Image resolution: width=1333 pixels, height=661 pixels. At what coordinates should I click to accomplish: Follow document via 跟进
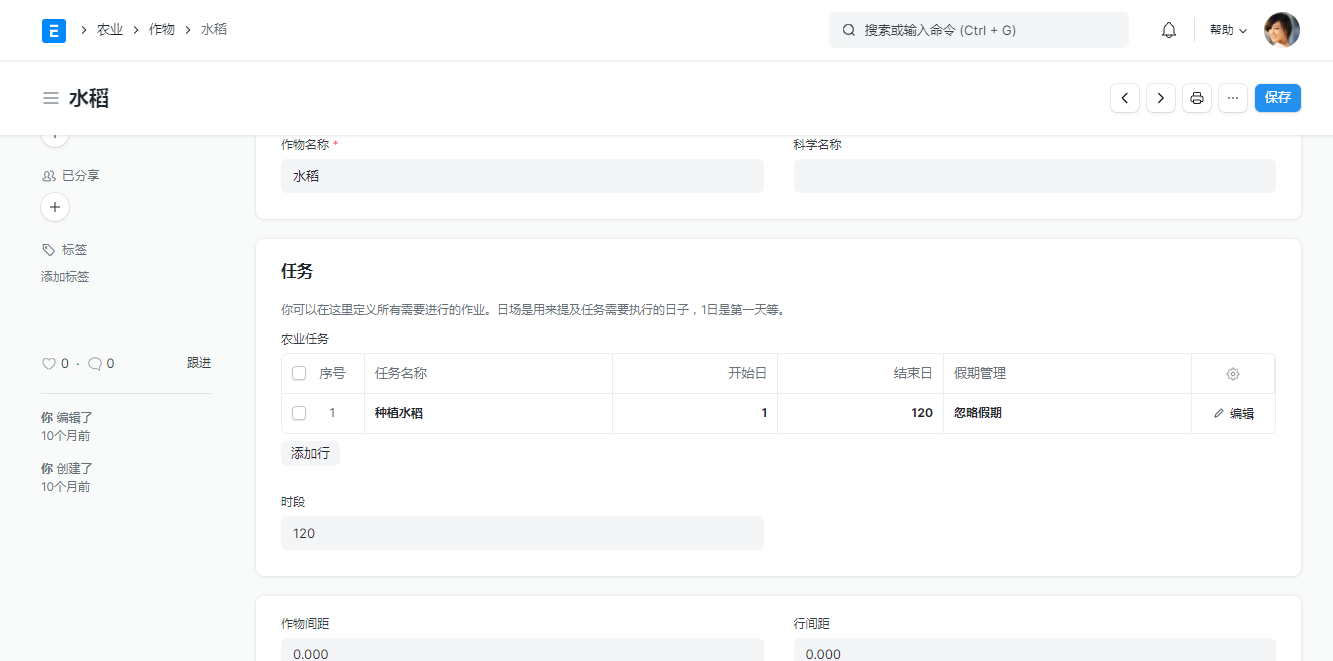pyautogui.click(x=199, y=363)
